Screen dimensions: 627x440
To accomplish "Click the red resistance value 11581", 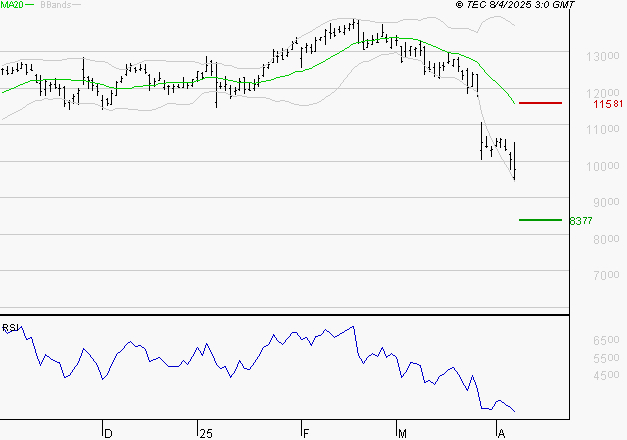I will coord(608,104).
